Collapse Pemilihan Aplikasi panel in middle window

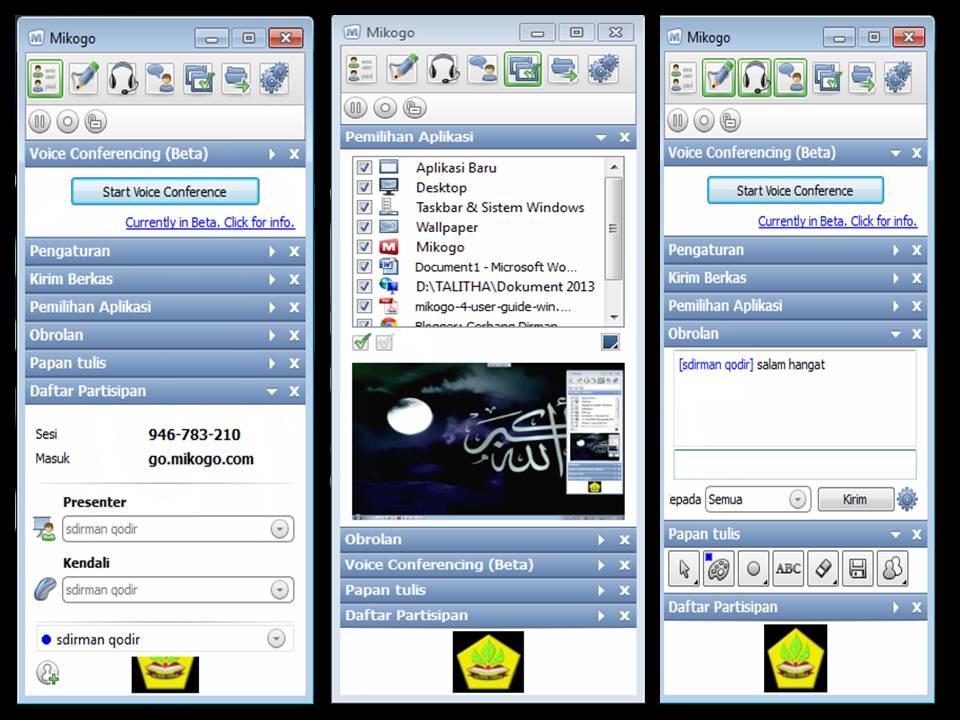[x=601, y=138]
